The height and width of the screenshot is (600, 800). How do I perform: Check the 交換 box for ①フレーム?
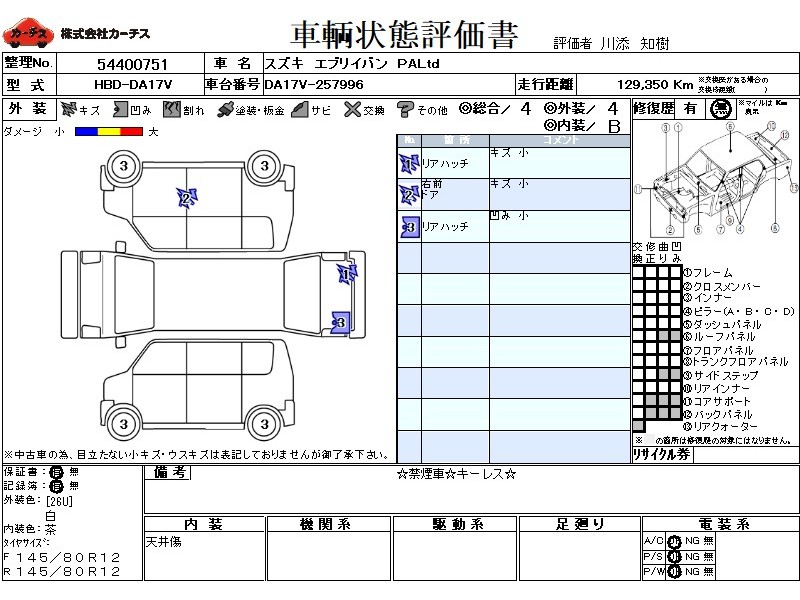(639, 272)
